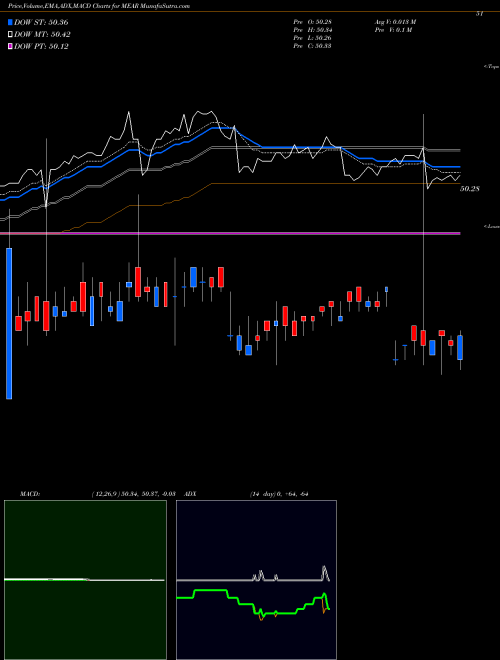Click the last blue candlestick on the right
The width and height of the screenshot is (500, 660).
click(460, 348)
